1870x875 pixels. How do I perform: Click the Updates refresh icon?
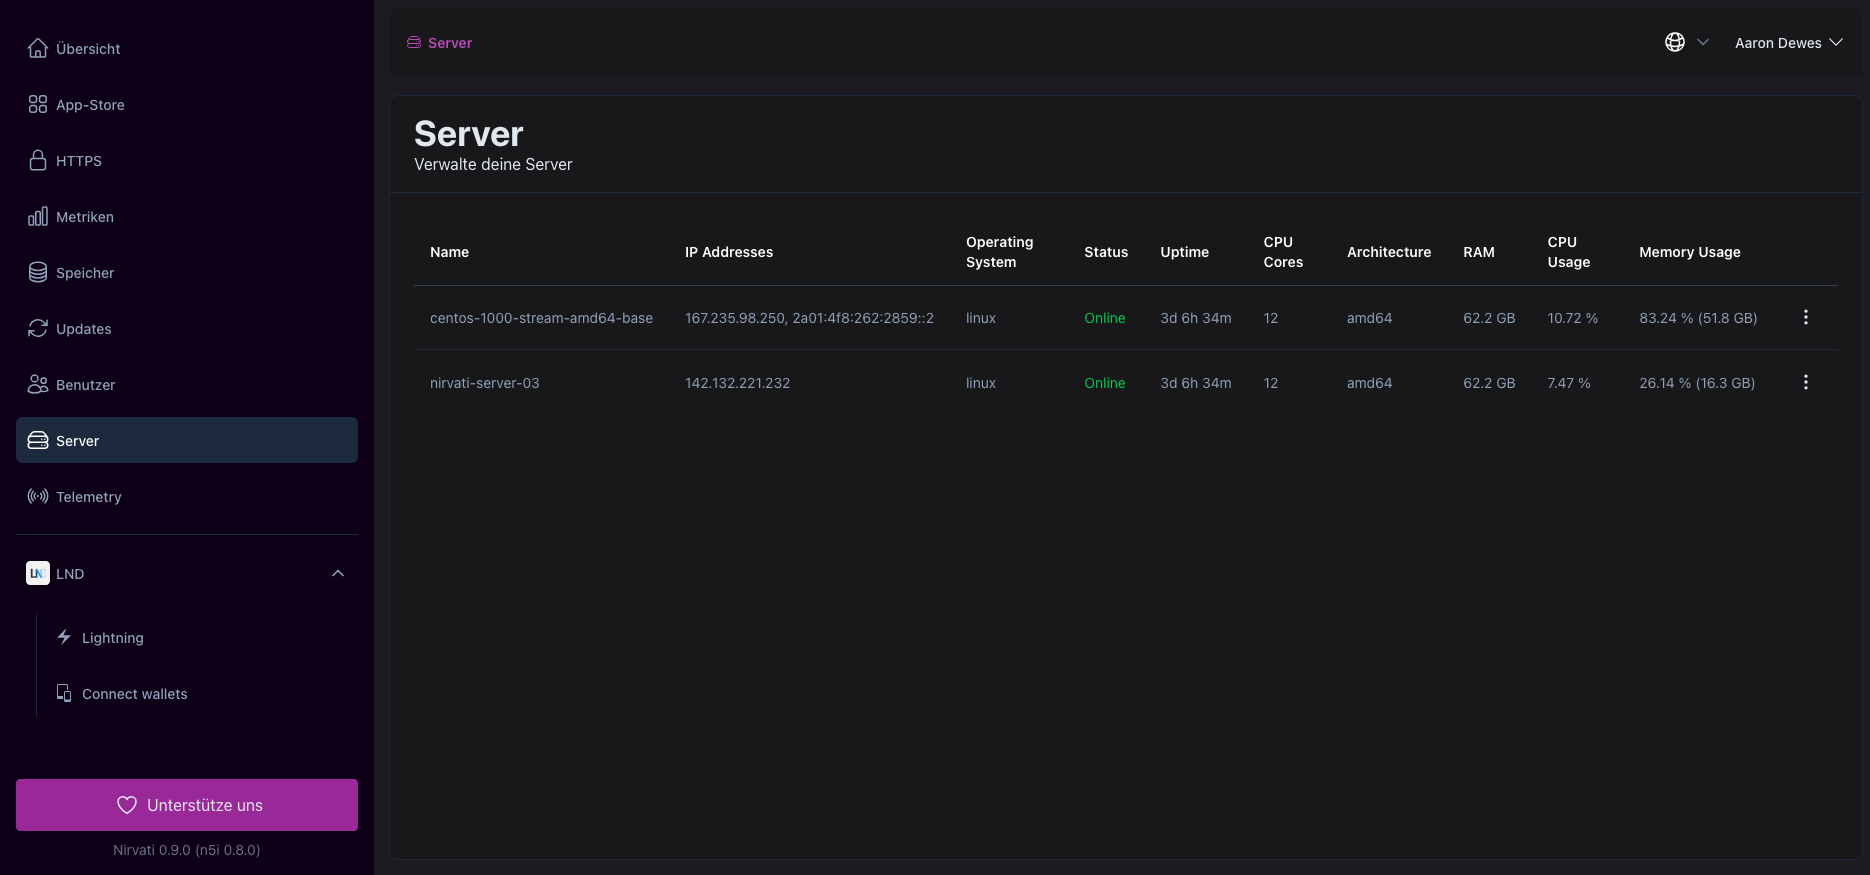(x=38, y=328)
